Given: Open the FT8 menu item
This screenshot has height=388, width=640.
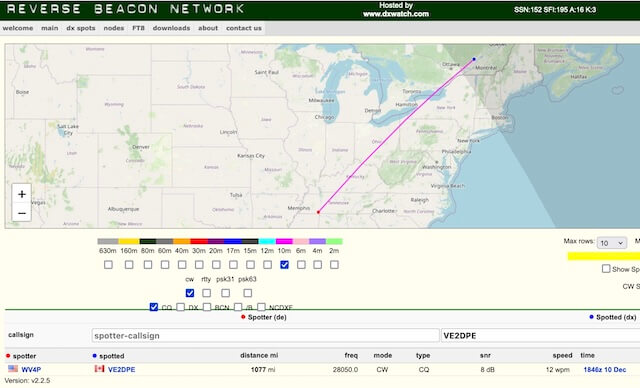Looking at the screenshot, I should (138, 28).
